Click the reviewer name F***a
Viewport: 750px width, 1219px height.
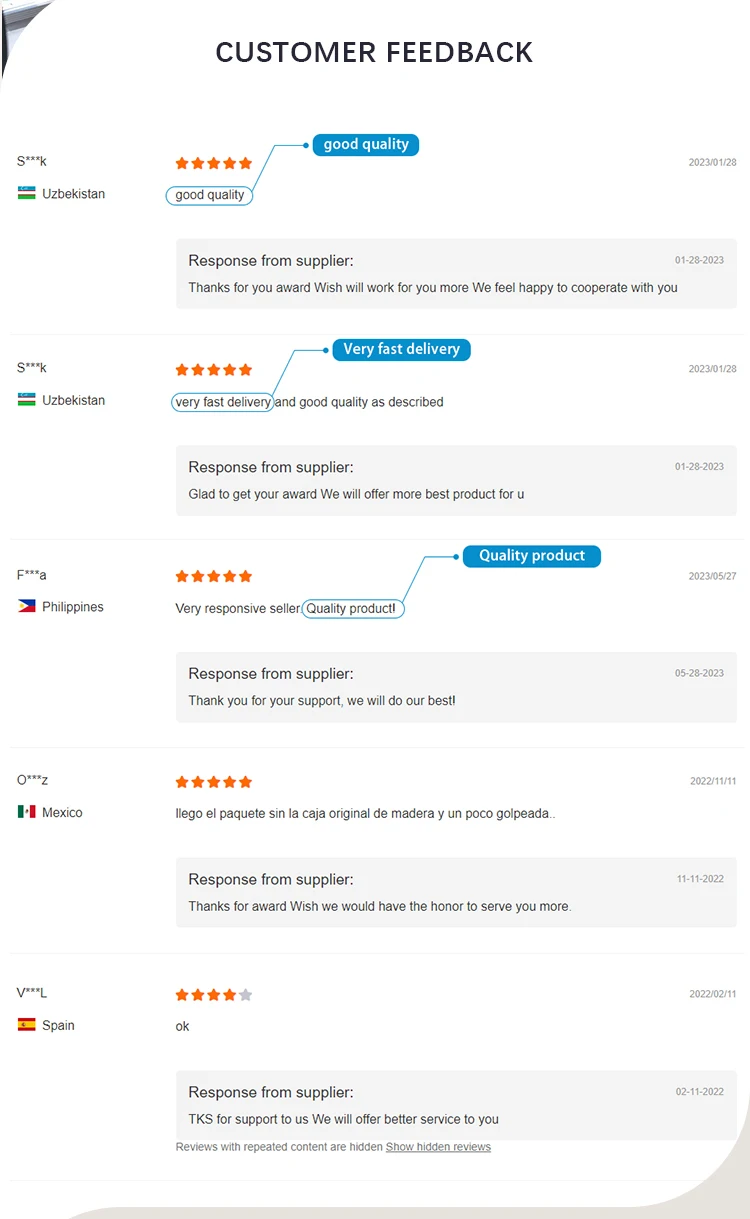click(x=32, y=575)
